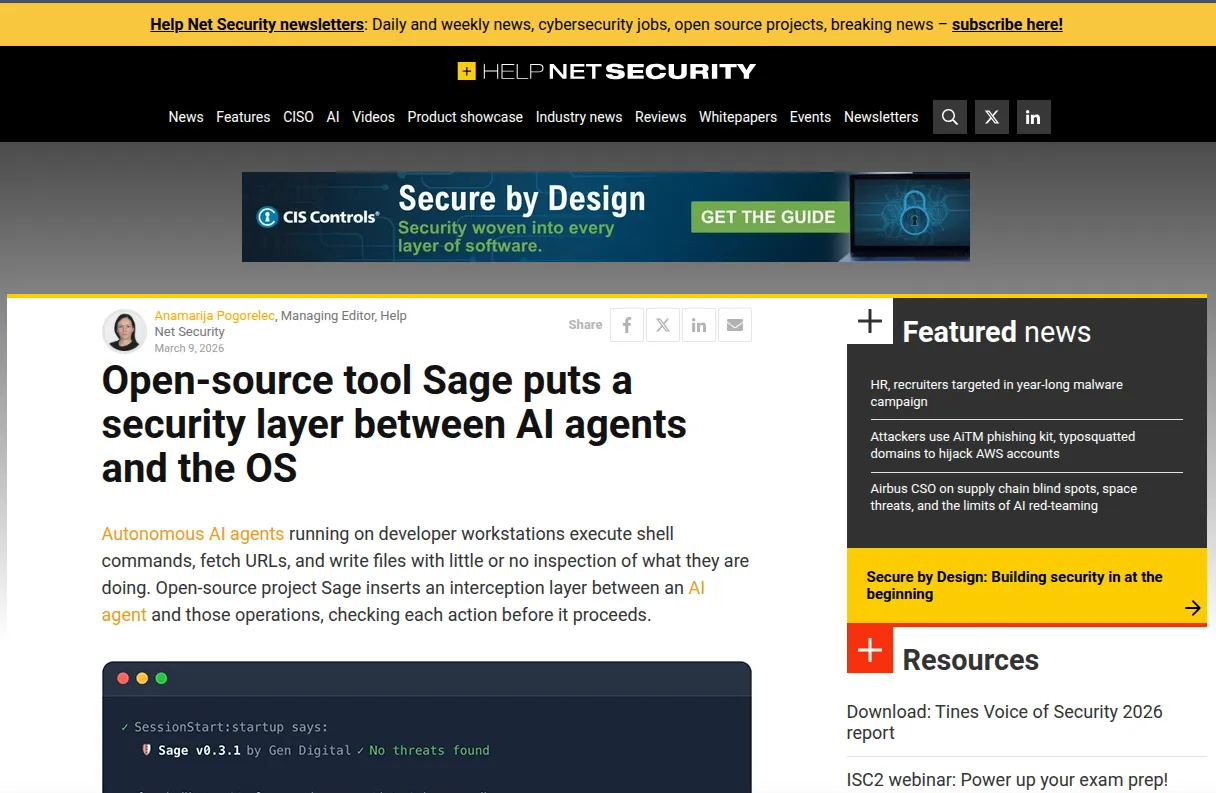1216x793 pixels.
Task: Click the GET THE GUIDE banner button
Action: 768,217
